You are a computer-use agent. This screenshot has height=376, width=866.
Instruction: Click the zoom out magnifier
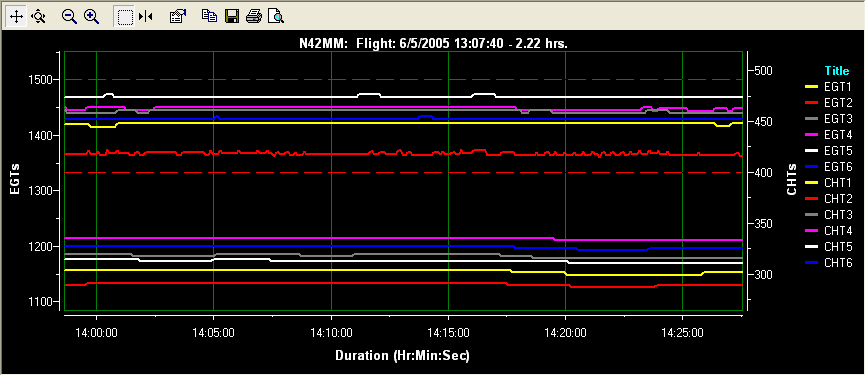[69, 17]
